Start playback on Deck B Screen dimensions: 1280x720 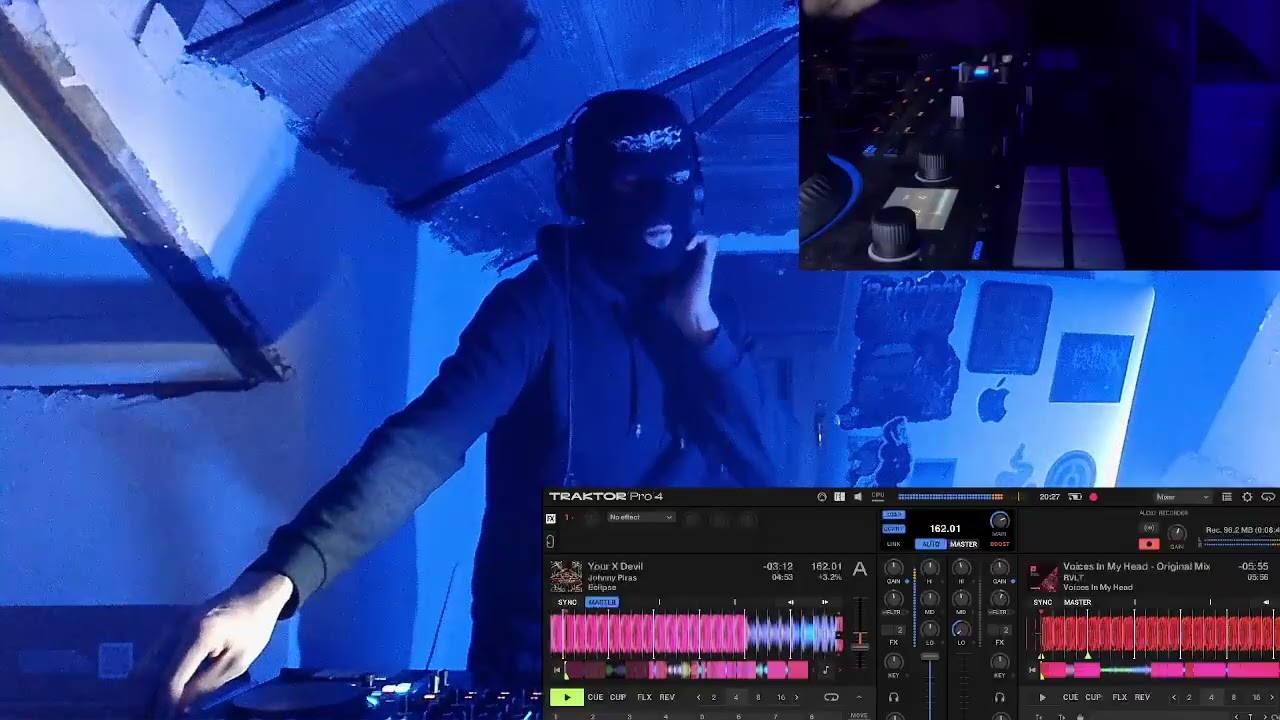coord(1042,698)
